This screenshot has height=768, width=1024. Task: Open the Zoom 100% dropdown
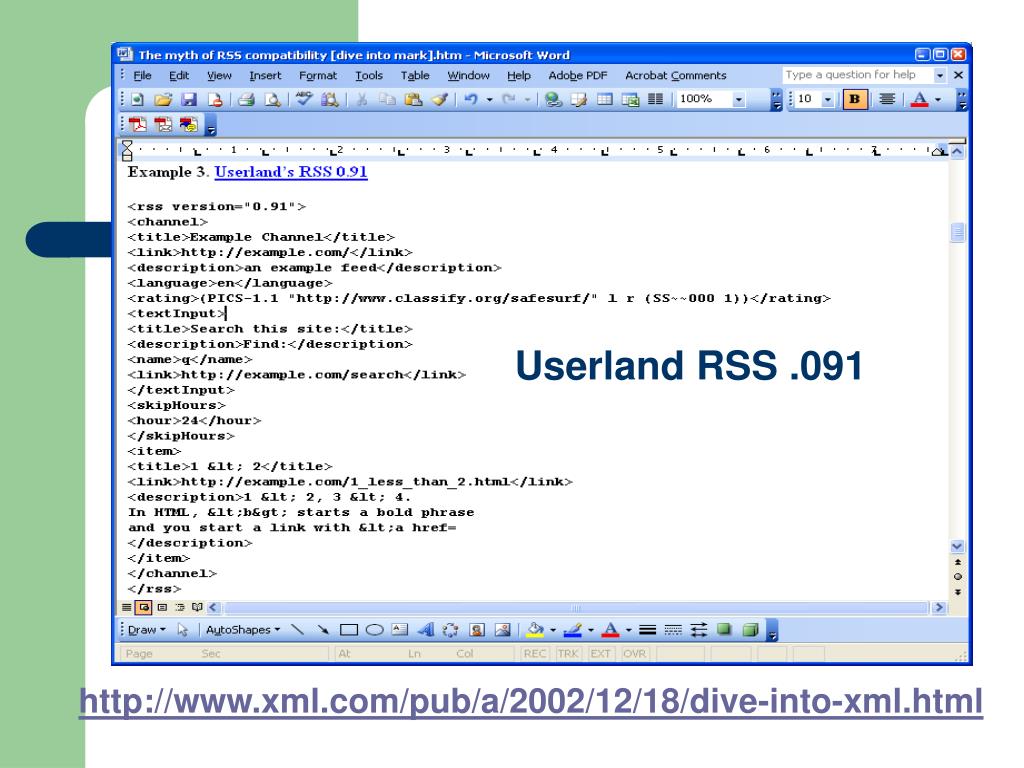pyautogui.click(x=739, y=99)
